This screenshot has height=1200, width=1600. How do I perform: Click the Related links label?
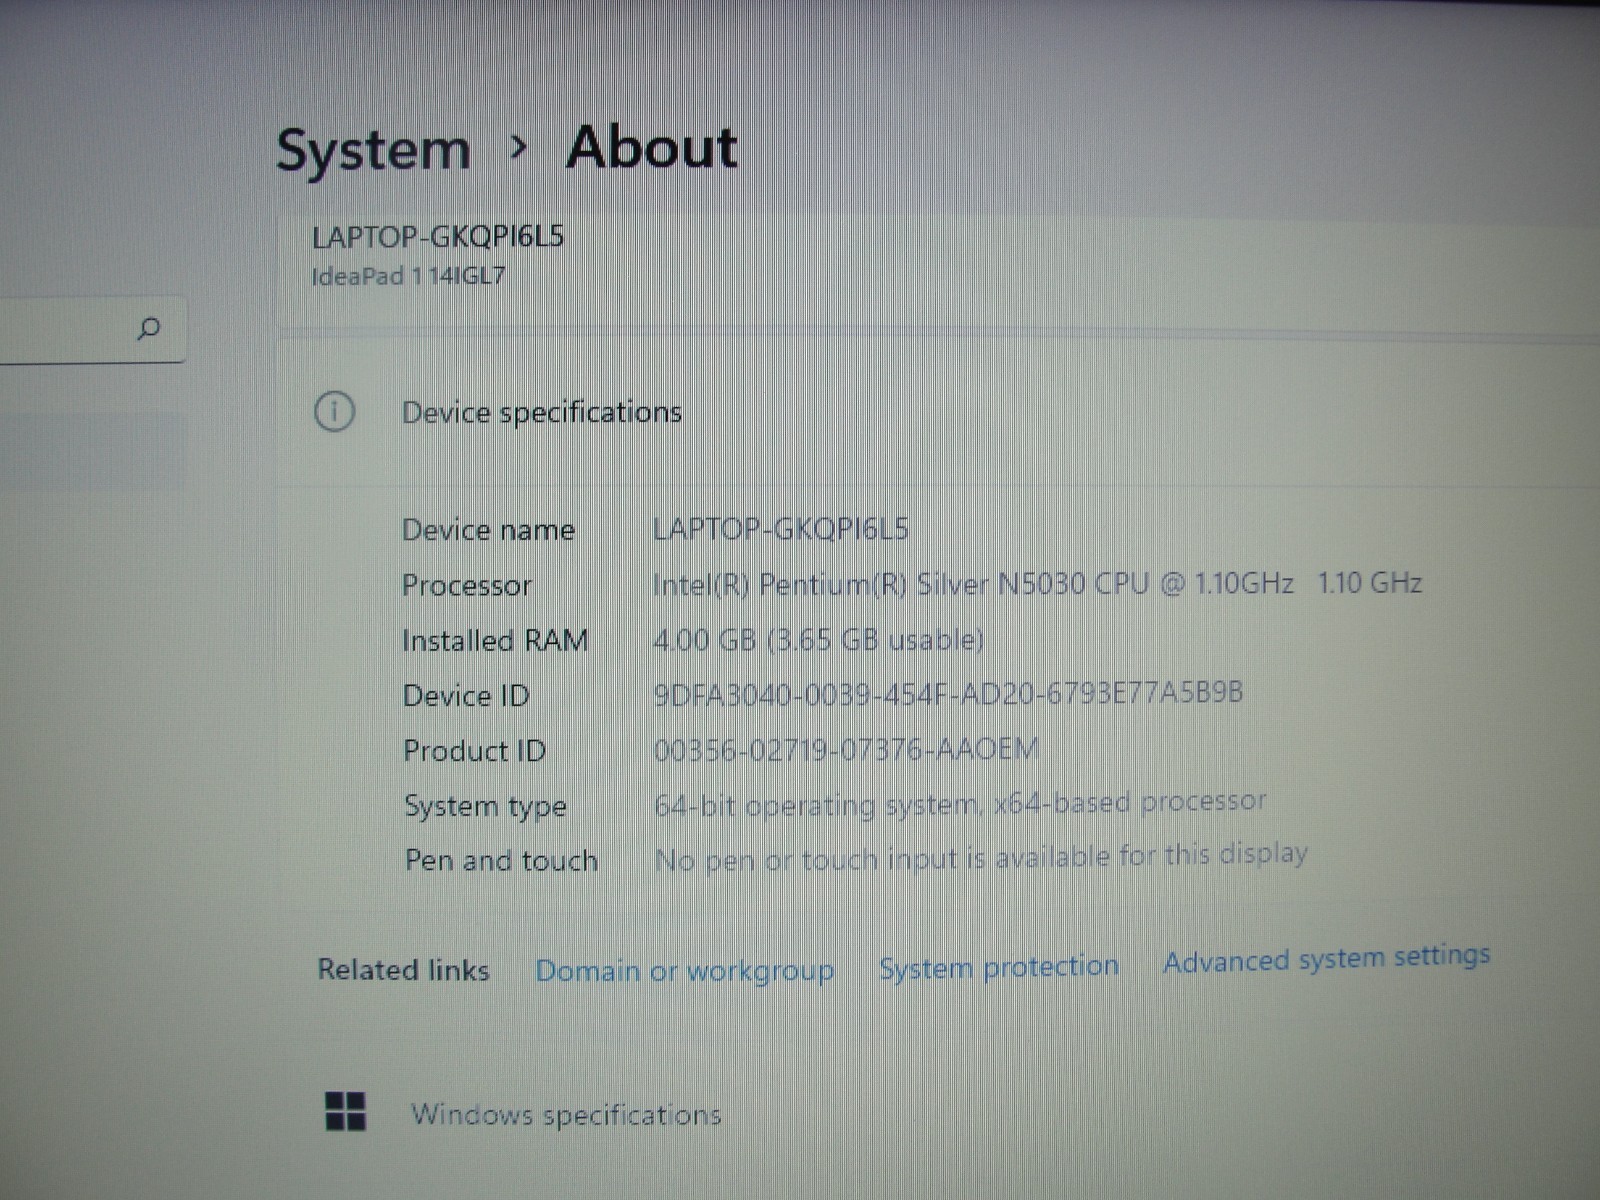click(x=403, y=970)
